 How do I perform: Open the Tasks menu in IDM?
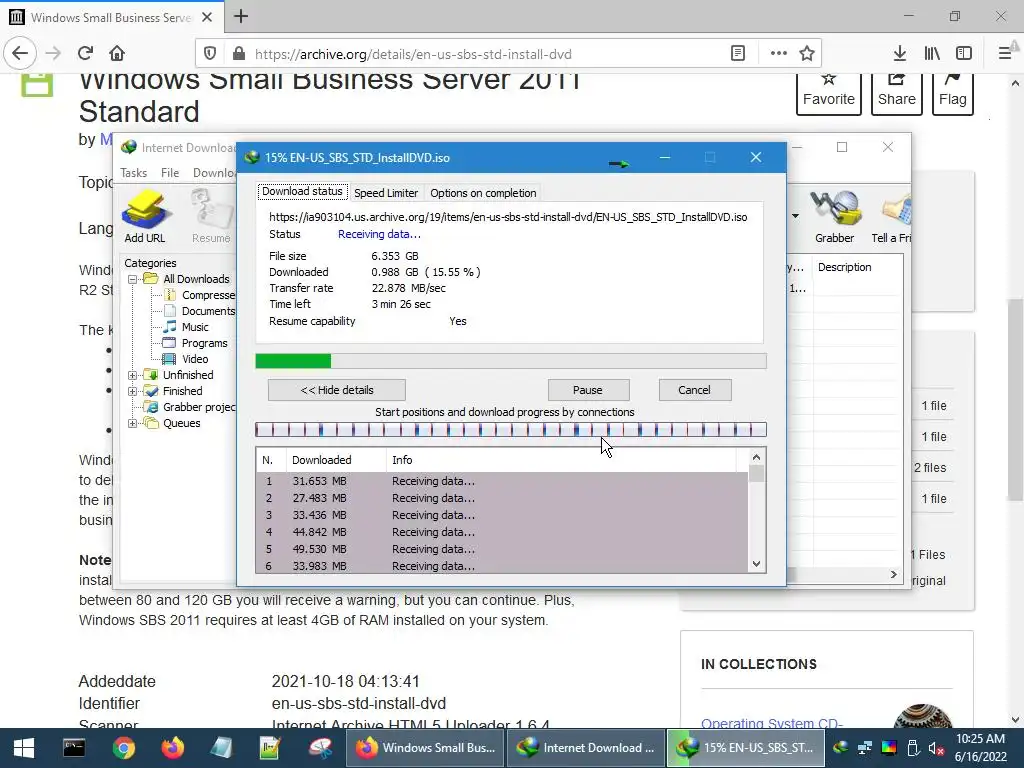pyautogui.click(x=133, y=172)
